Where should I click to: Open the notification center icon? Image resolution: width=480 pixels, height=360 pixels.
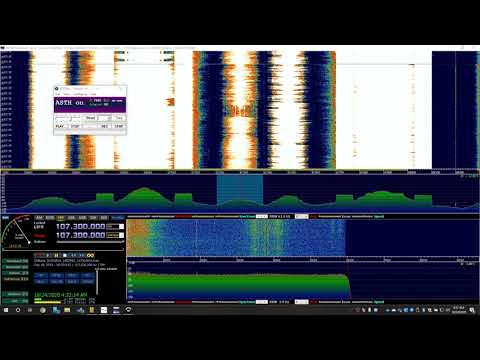coord(472,310)
